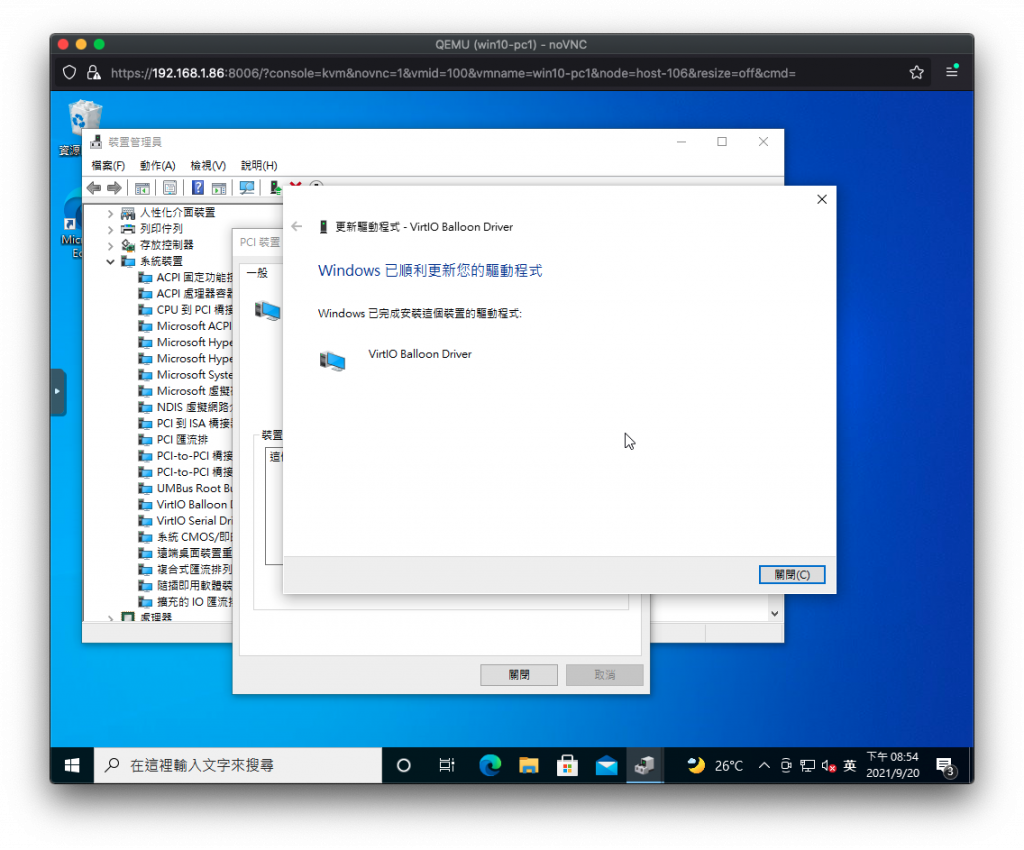This screenshot has width=1024, height=850.
Task: Switch input language via 英 indicator
Action: coord(850,765)
